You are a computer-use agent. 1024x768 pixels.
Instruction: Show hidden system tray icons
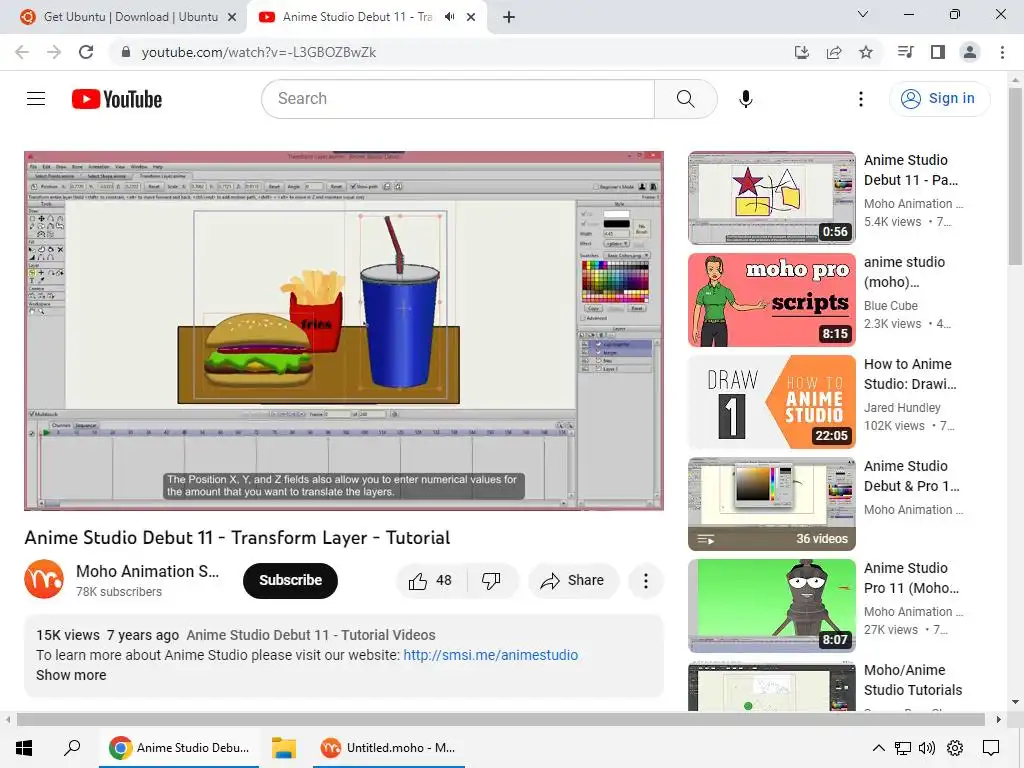pos(878,748)
